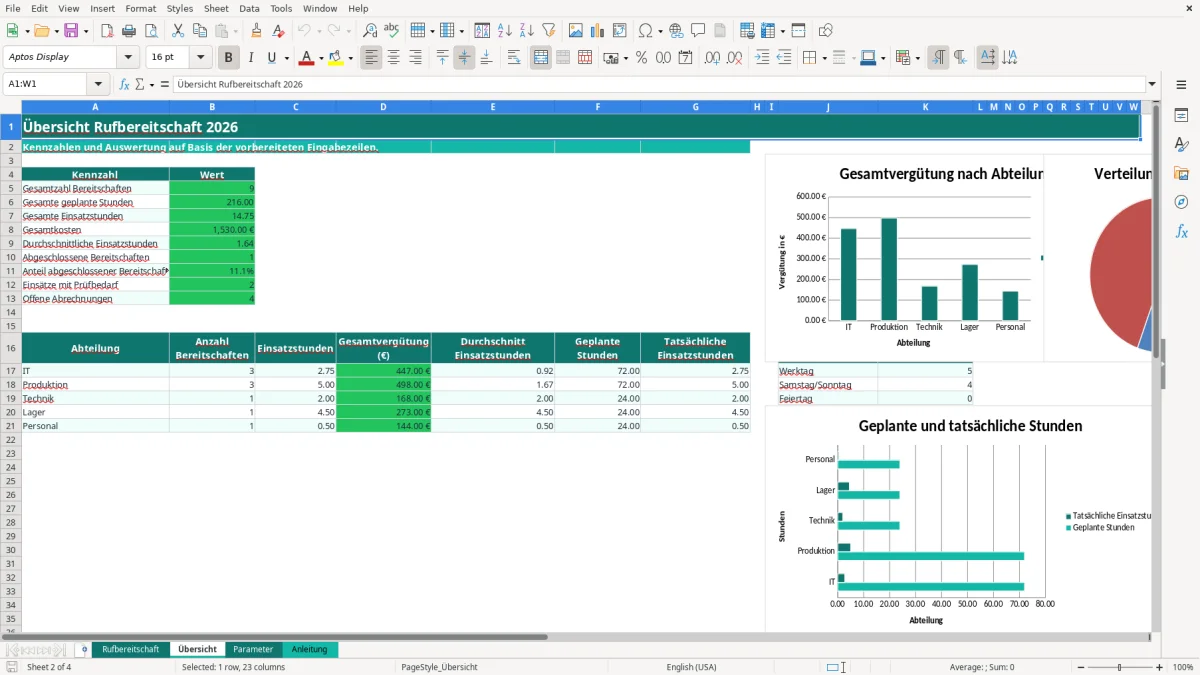Toggle Bold formatting
Screen dimensions: 1200x675
tap(229, 58)
